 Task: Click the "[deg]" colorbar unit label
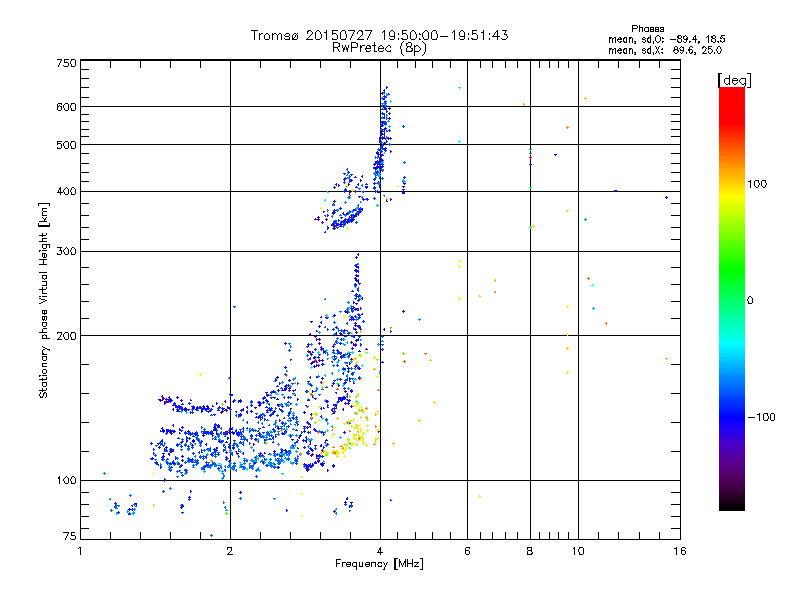tap(734, 80)
